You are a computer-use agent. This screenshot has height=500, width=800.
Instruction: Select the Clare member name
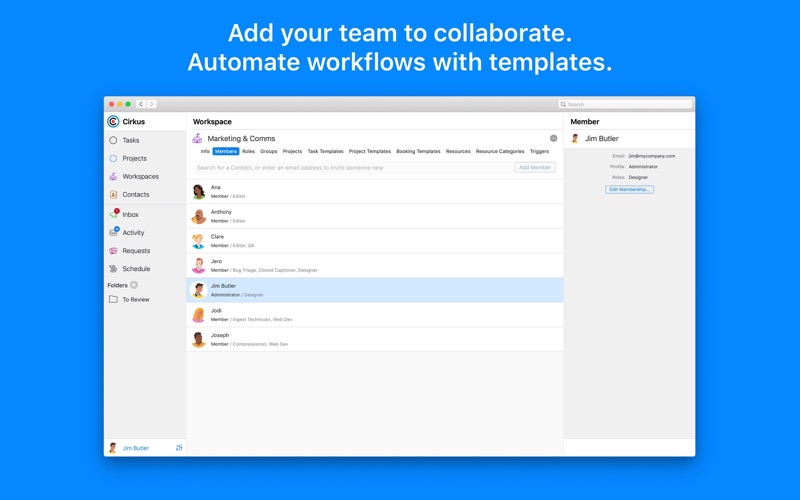217,237
